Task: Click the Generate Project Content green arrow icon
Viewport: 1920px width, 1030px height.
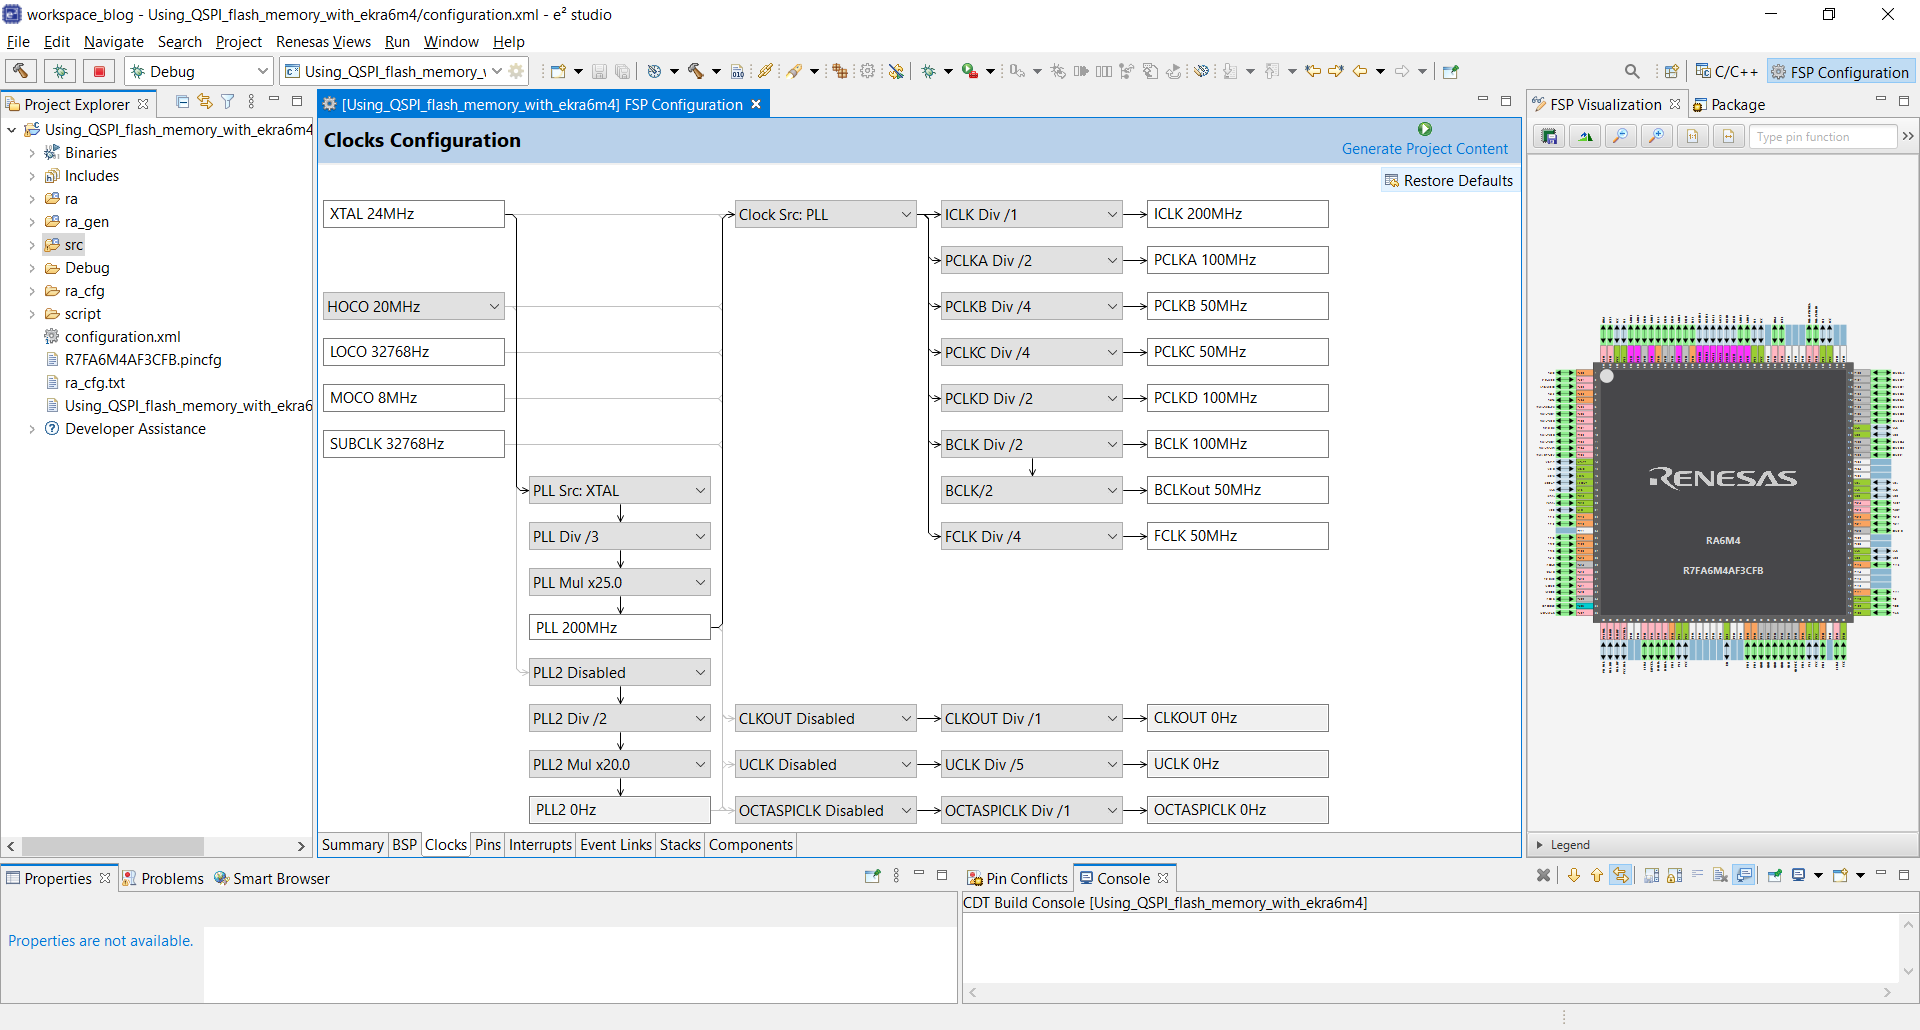Action: coord(1425,129)
